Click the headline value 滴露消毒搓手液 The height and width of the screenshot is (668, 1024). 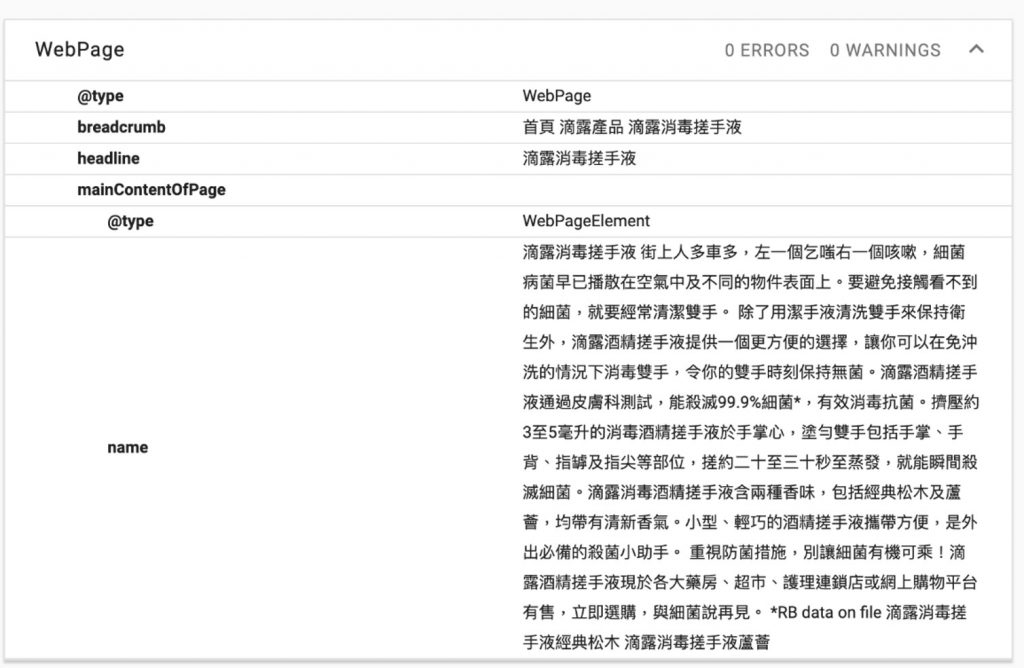coord(579,159)
